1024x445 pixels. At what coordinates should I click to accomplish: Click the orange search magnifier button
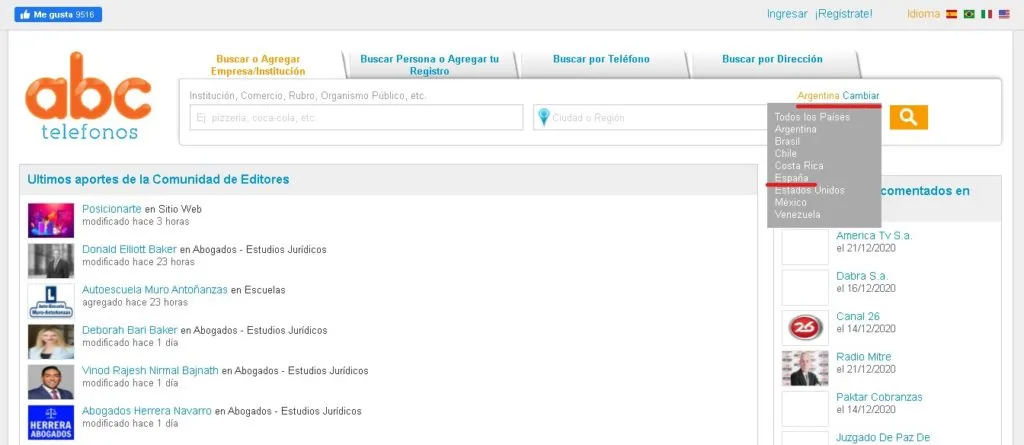pyautogui.click(x=908, y=117)
